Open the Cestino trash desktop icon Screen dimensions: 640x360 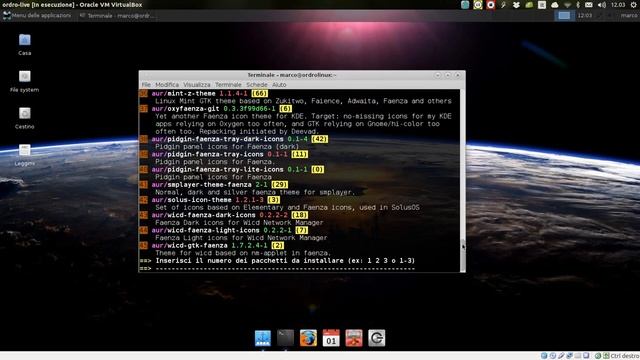click(24, 118)
